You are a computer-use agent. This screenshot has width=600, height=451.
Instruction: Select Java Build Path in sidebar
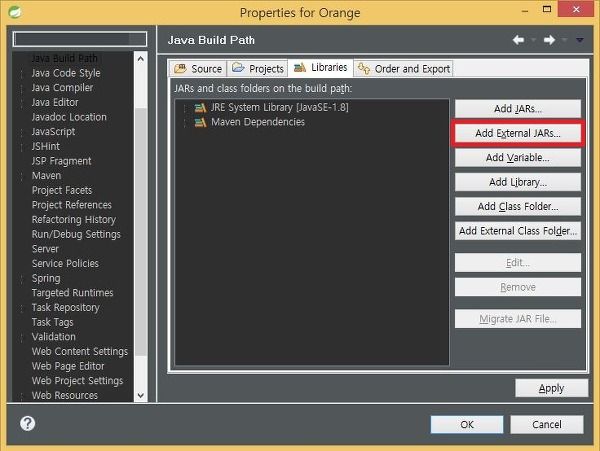pos(64,58)
